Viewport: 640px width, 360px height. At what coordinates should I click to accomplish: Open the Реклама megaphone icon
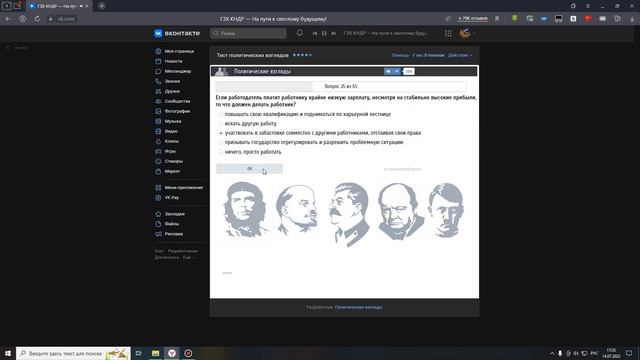(x=158, y=234)
